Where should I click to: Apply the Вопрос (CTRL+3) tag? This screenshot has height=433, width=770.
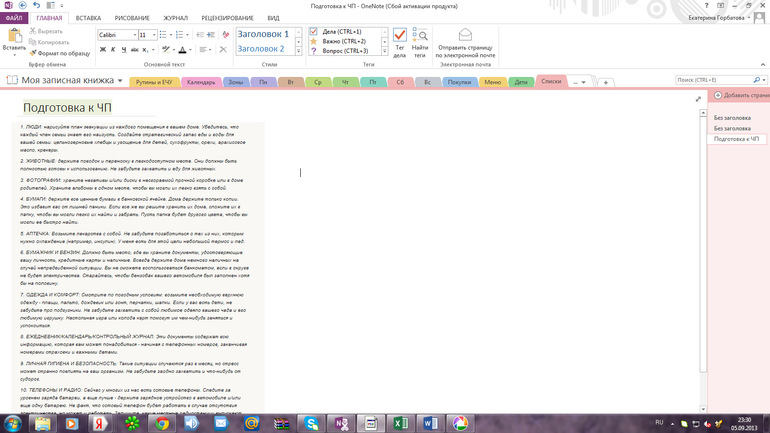click(344, 51)
